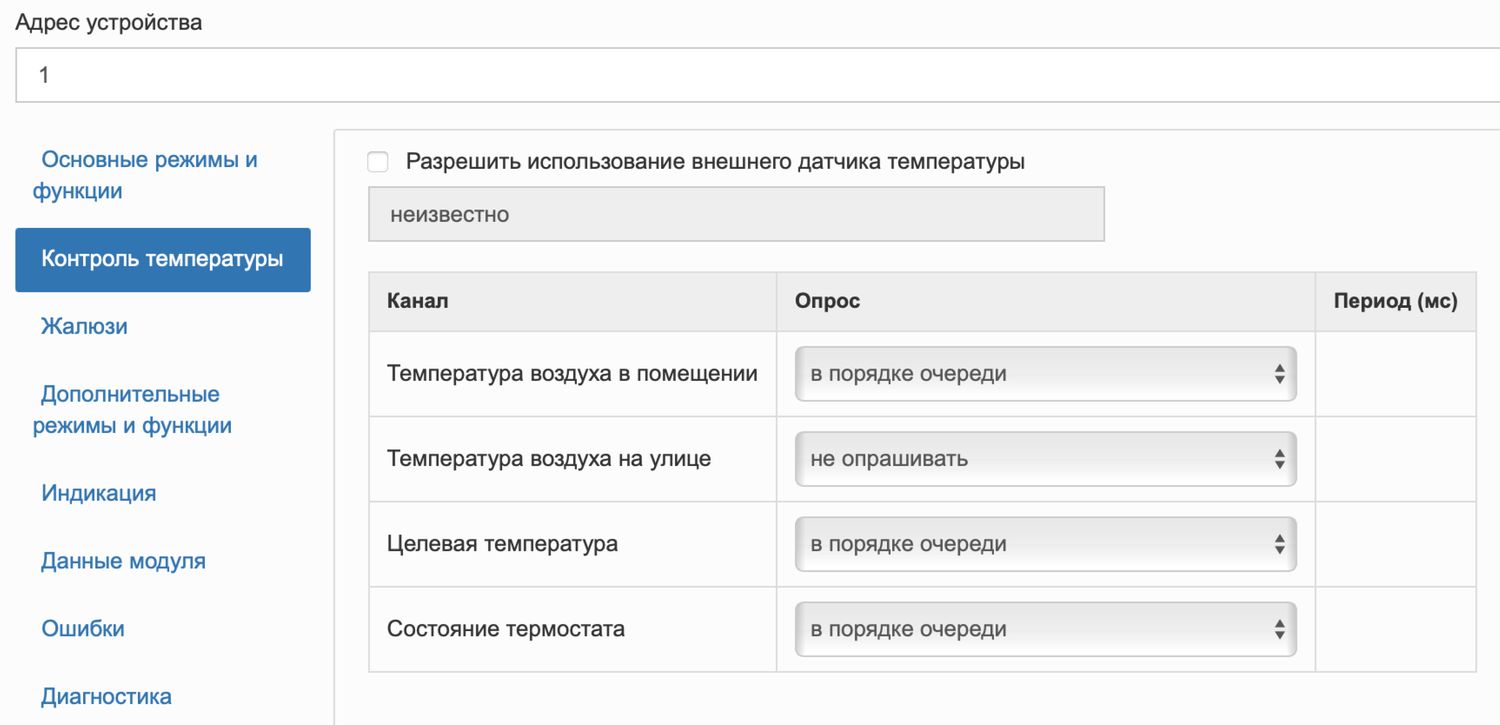Open the Основные режимы и функции tab
This screenshot has height=725, width=1500.
149,175
